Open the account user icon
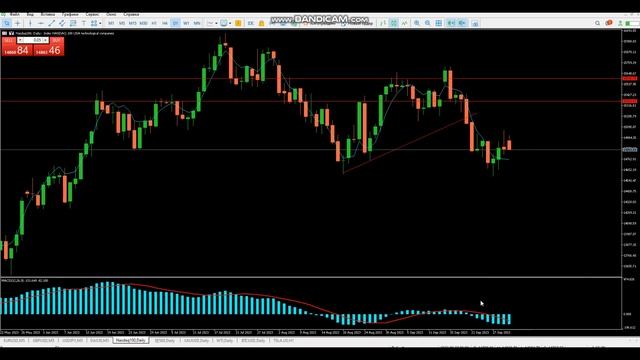The width and height of the screenshot is (640, 360). (620, 23)
